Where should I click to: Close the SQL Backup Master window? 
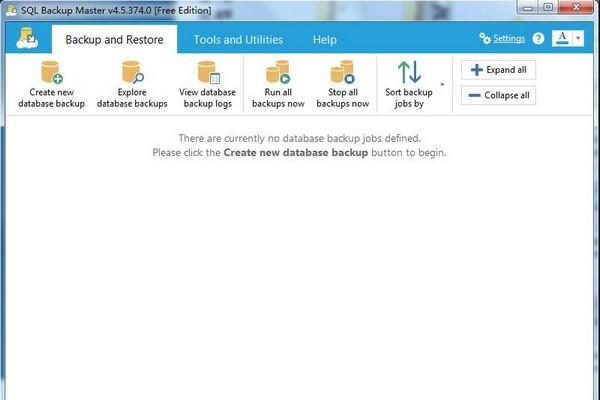click(576, 8)
